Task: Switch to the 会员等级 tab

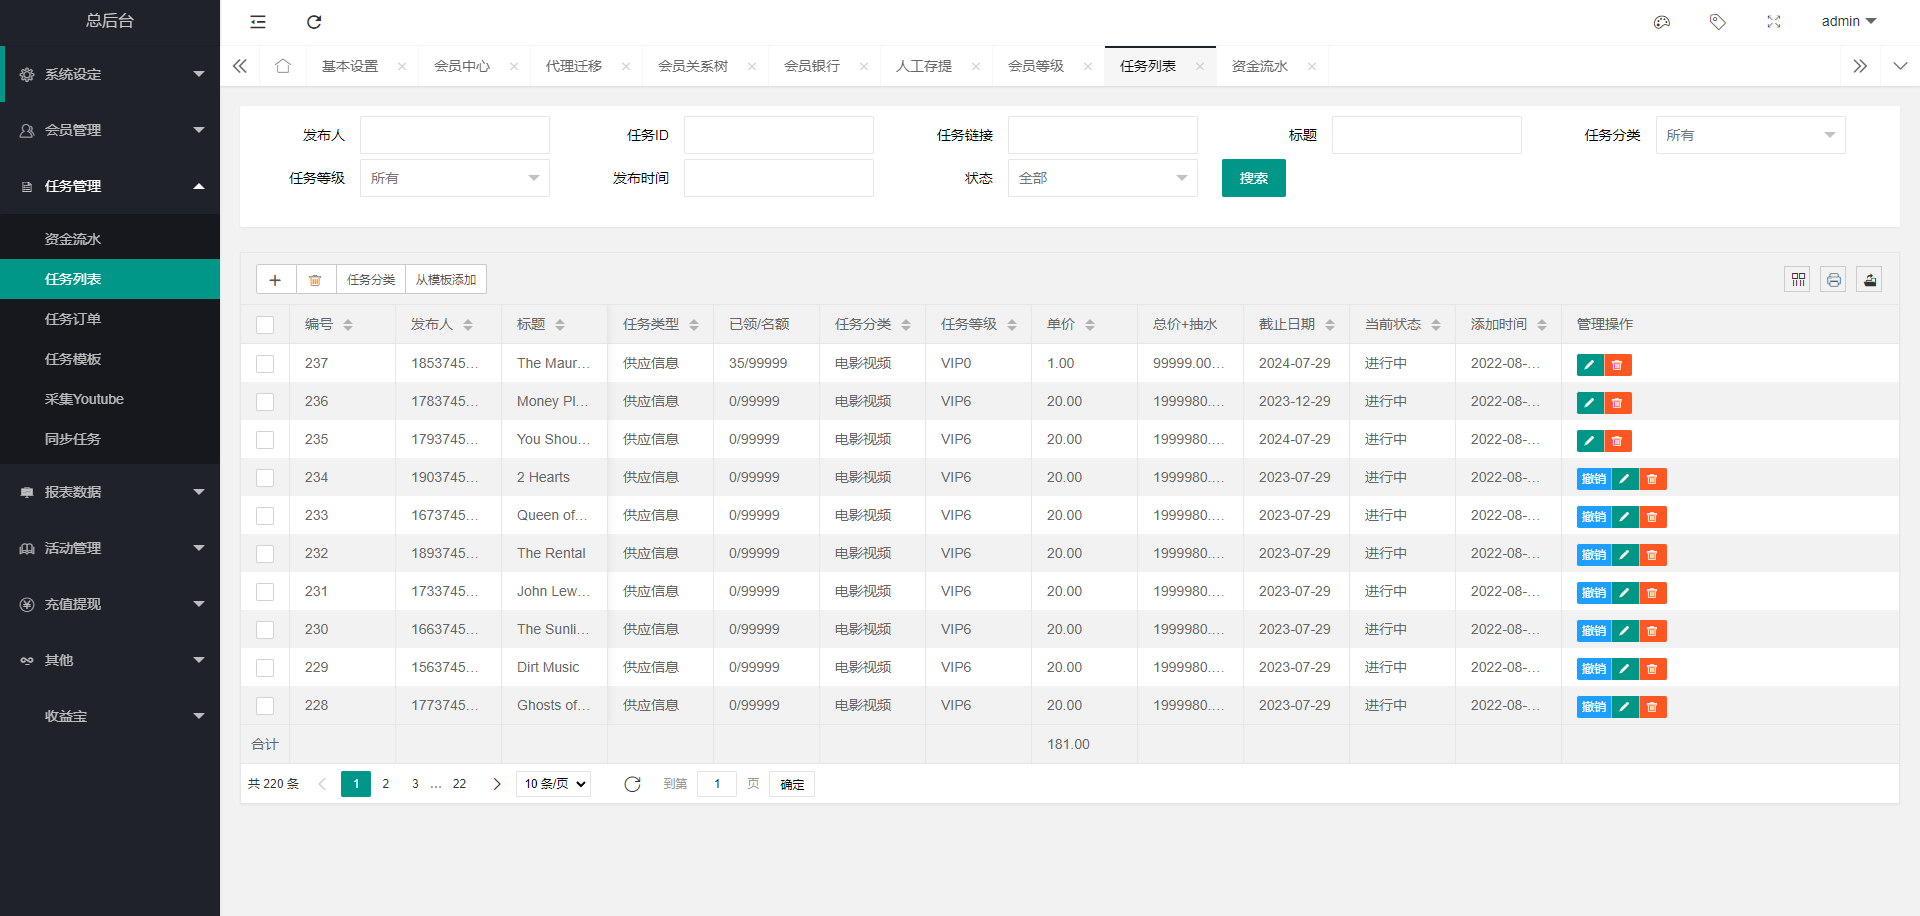Action: (1036, 66)
